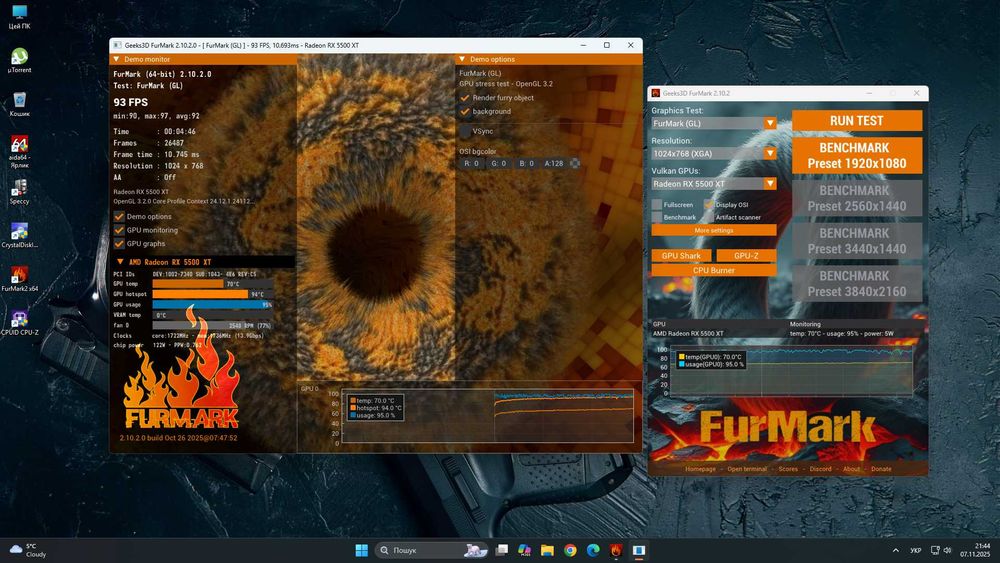
Task: Toggle the Display OSI checkbox
Action: pyautogui.click(x=709, y=205)
